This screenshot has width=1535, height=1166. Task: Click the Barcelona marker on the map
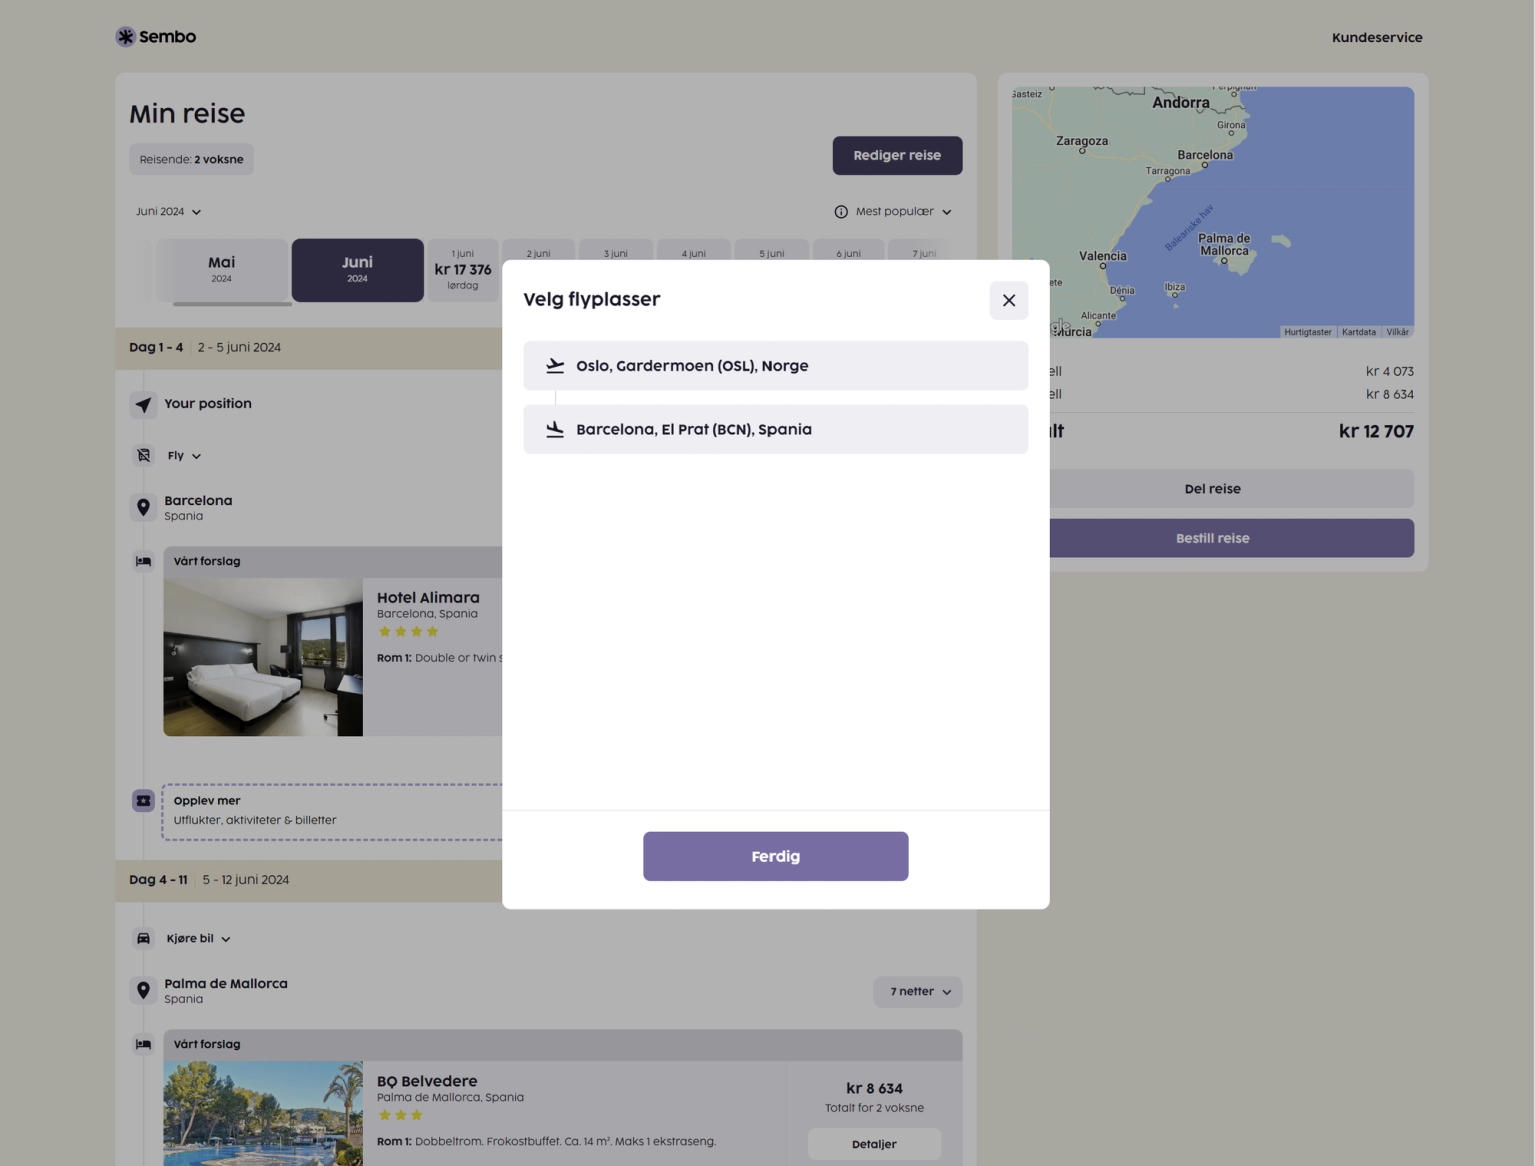click(x=1205, y=165)
